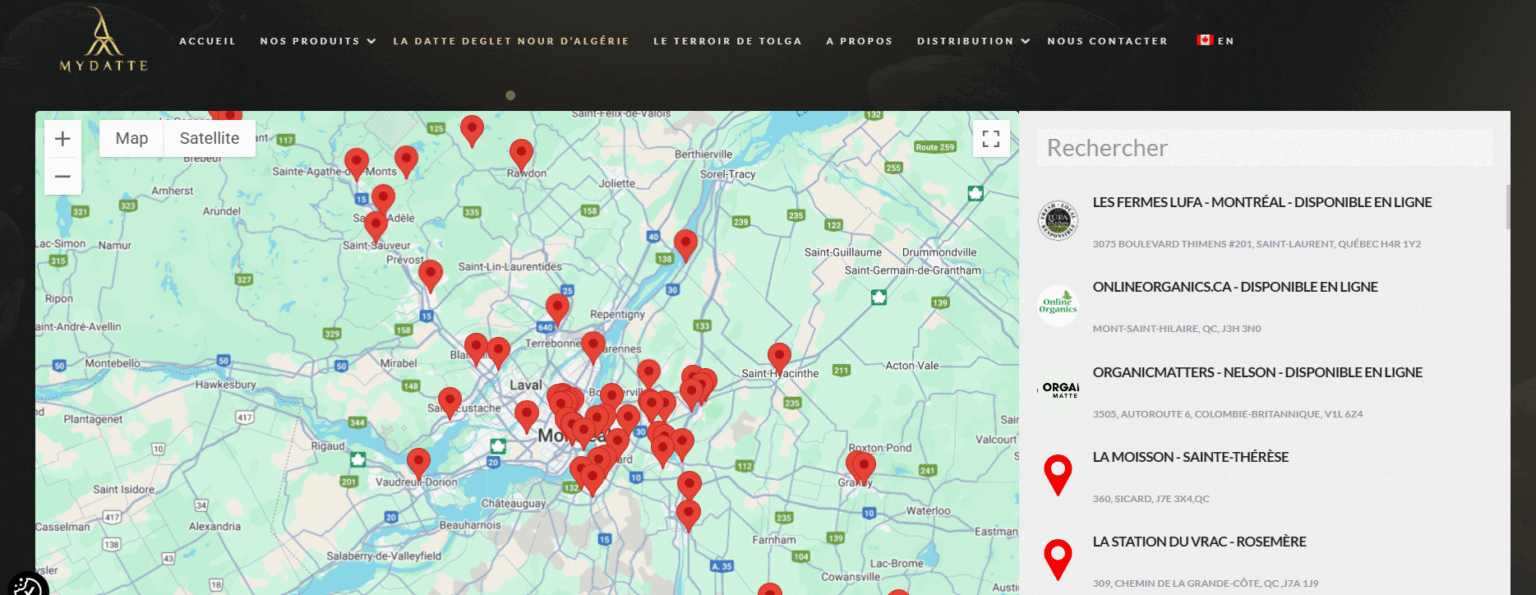Screen dimensions: 1536x595
Task: Click address '3075 Boulevard Thimens #201'
Action: coord(1256,244)
